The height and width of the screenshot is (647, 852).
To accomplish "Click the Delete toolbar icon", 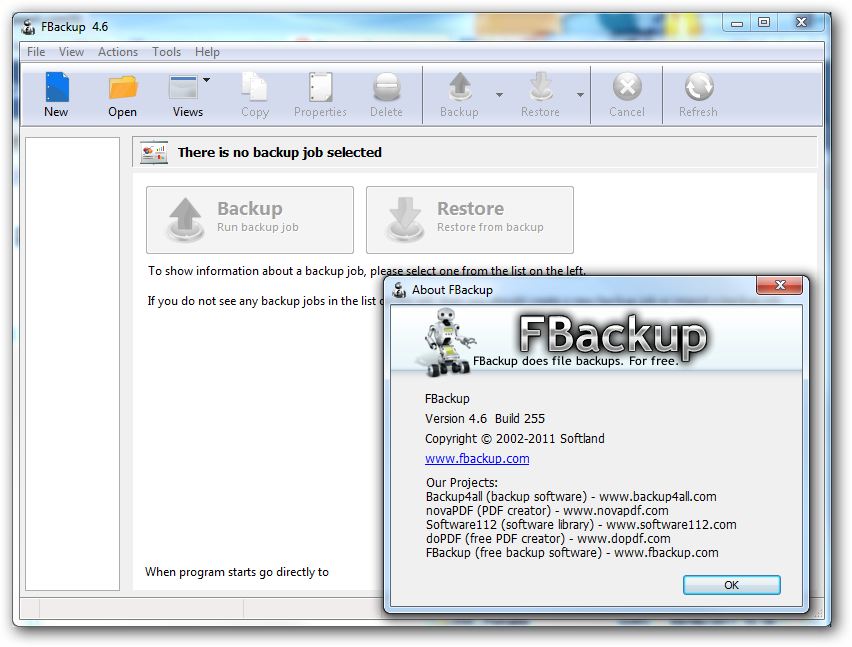I will [x=386, y=87].
